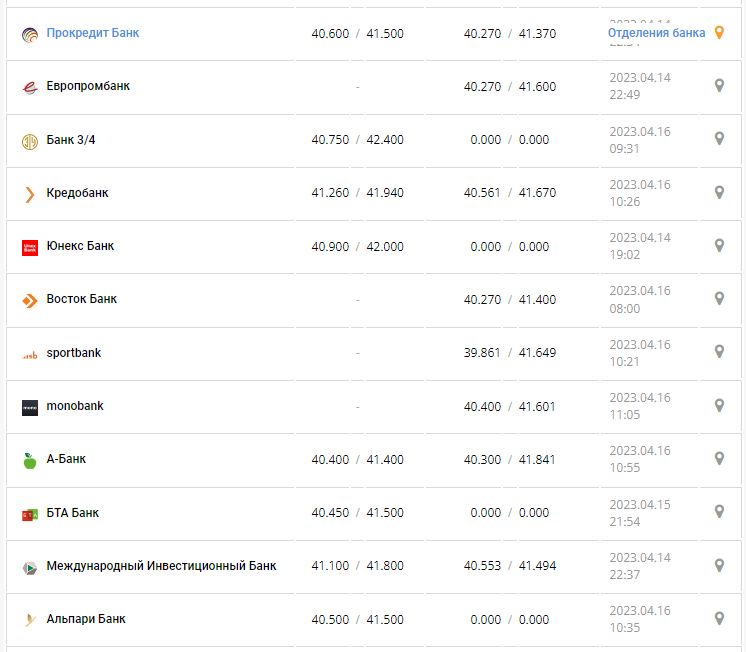Open Международный Инвестиционный Банк entry

(x=161, y=566)
